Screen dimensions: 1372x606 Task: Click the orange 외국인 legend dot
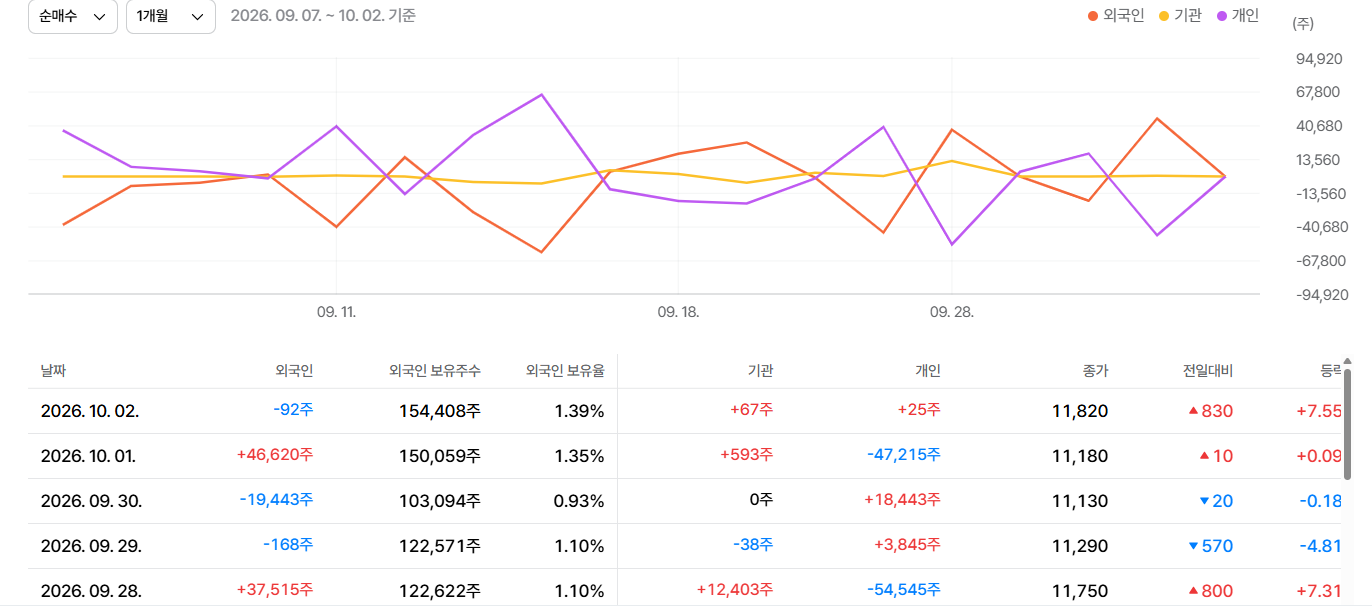(1092, 16)
